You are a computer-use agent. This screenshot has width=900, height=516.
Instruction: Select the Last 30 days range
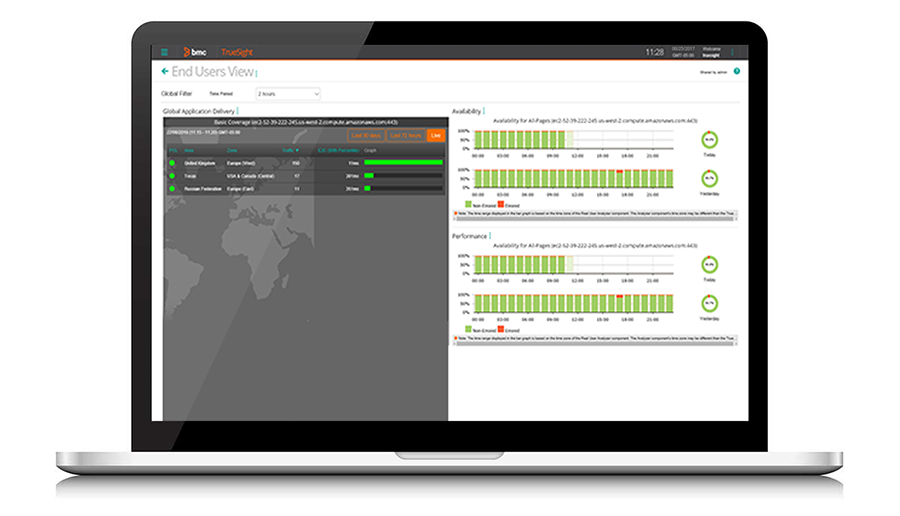[x=365, y=135]
